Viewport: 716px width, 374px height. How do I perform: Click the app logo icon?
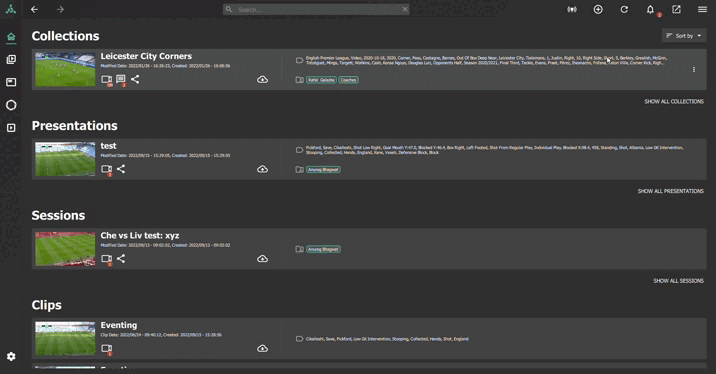(x=11, y=9)
